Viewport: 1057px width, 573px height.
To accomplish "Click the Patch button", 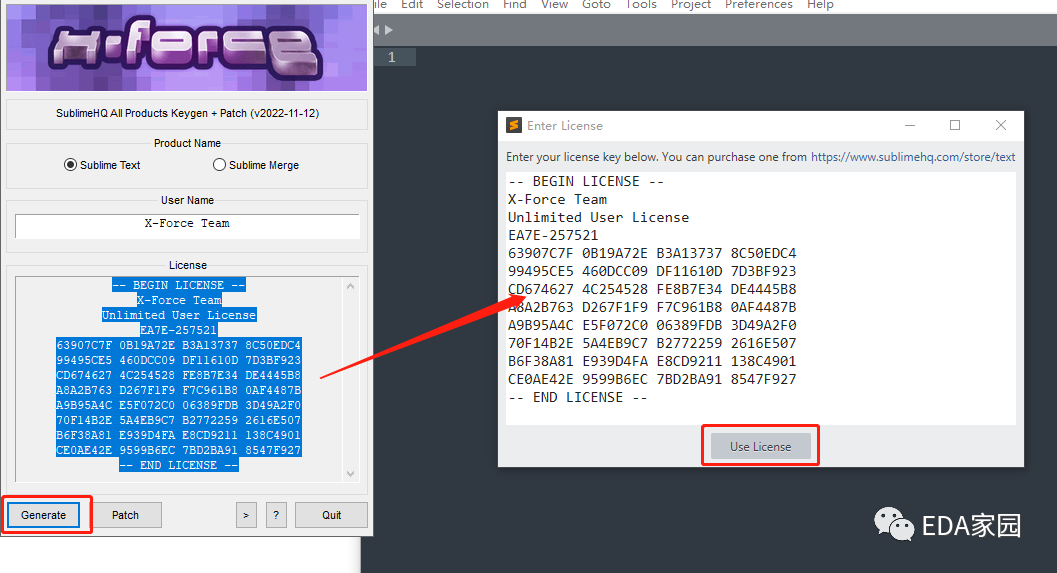I will [x=125, y=515].
